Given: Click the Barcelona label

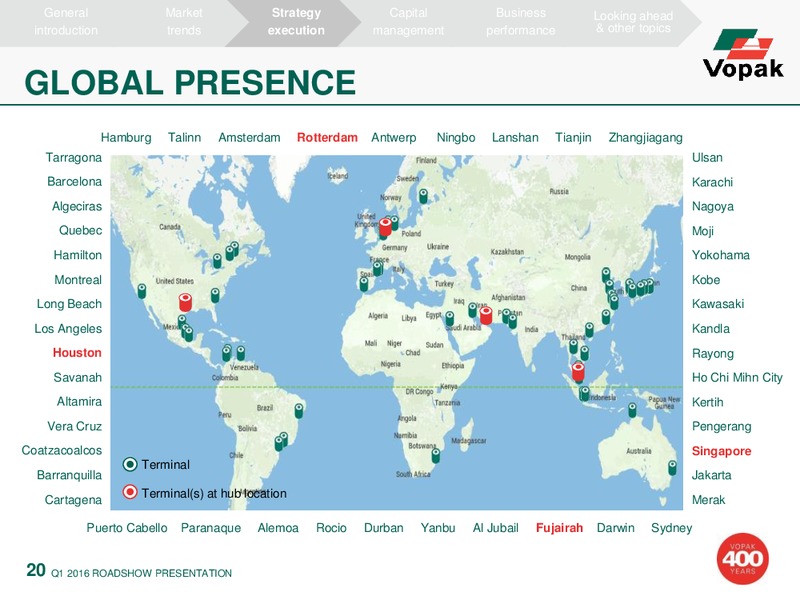Looking at the screenshot, I should click(74, 182).
